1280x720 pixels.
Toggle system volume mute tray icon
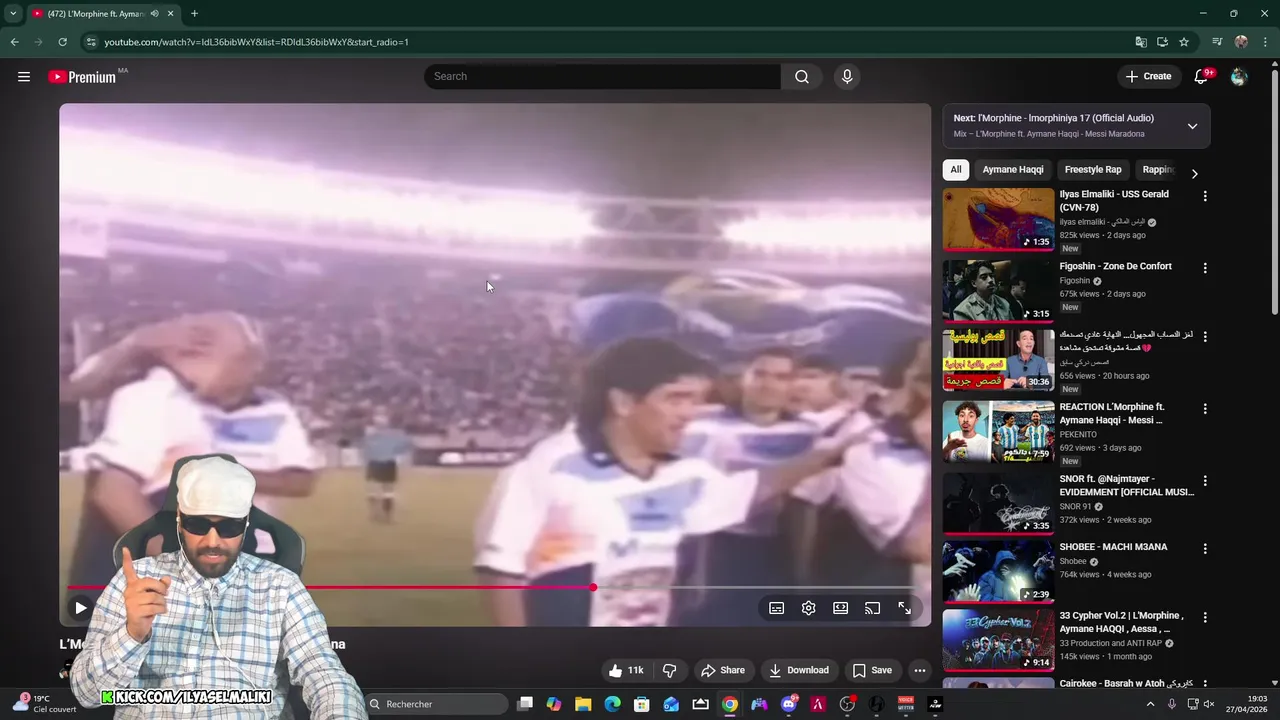(1208, 704)
